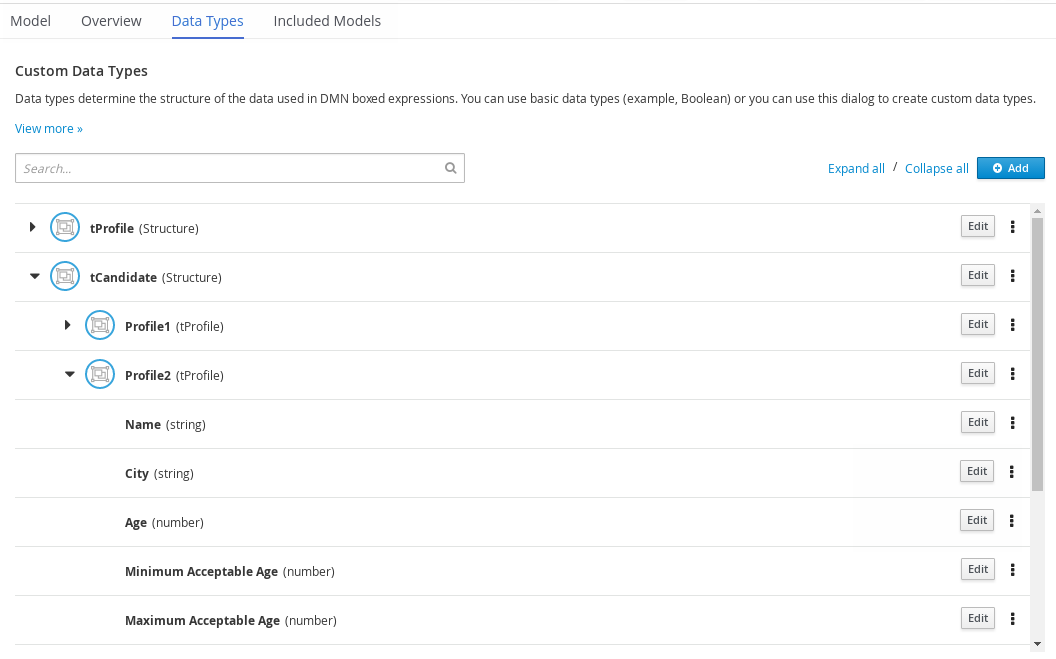Collapse the tCandidate data type
The image size is (1056, 659).
[34, 277]
